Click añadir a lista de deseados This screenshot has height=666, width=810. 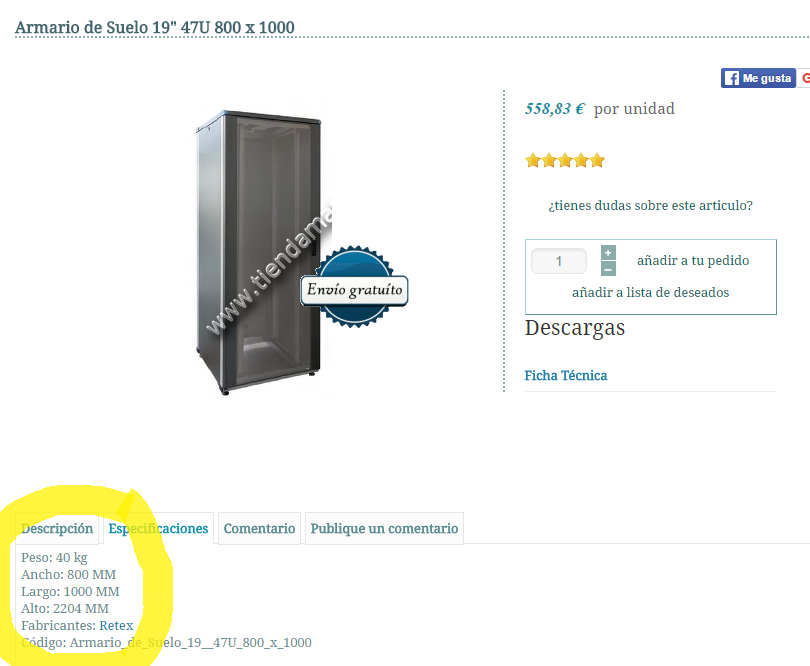click(650, 292)
